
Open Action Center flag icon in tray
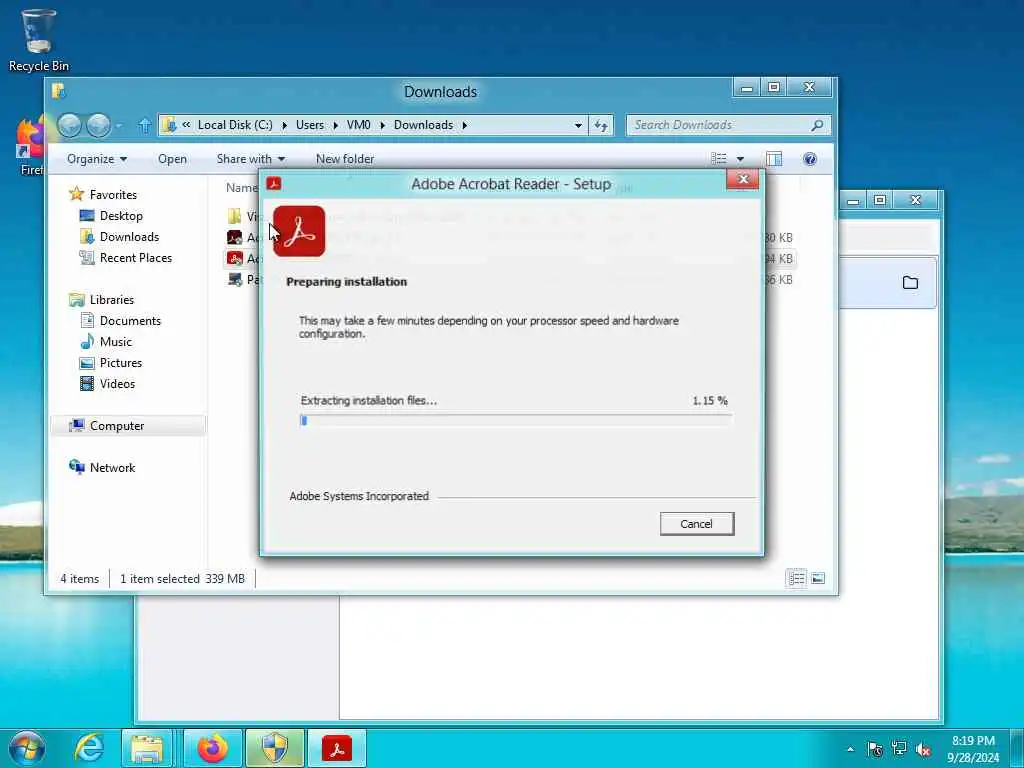point(874,749)
